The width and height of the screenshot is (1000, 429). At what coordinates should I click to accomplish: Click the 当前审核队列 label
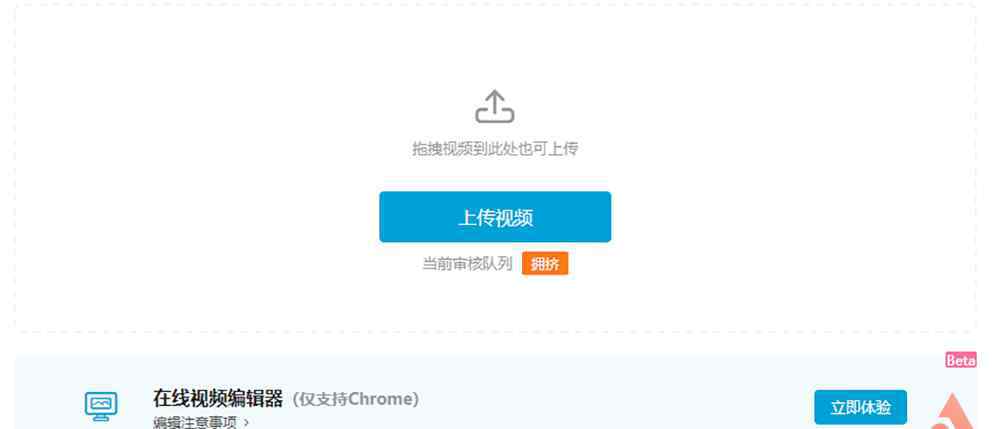coord(467,264)
